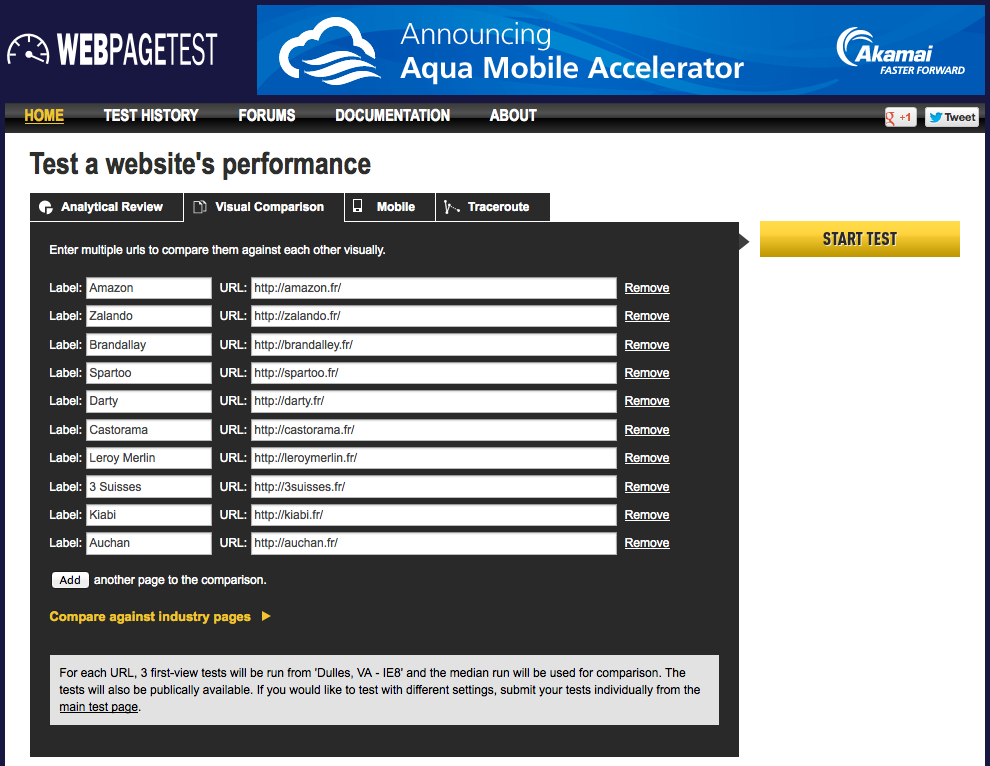Screen dimensions: 990x766
Task: Click the Leroy Merlin label field
Action: click(149, 458)
